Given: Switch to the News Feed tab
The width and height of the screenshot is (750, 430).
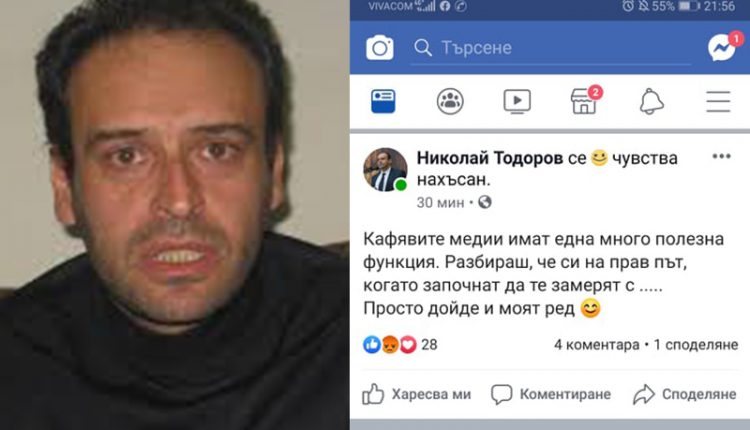Looking at the screenshot, I should [x=383, y=101].
